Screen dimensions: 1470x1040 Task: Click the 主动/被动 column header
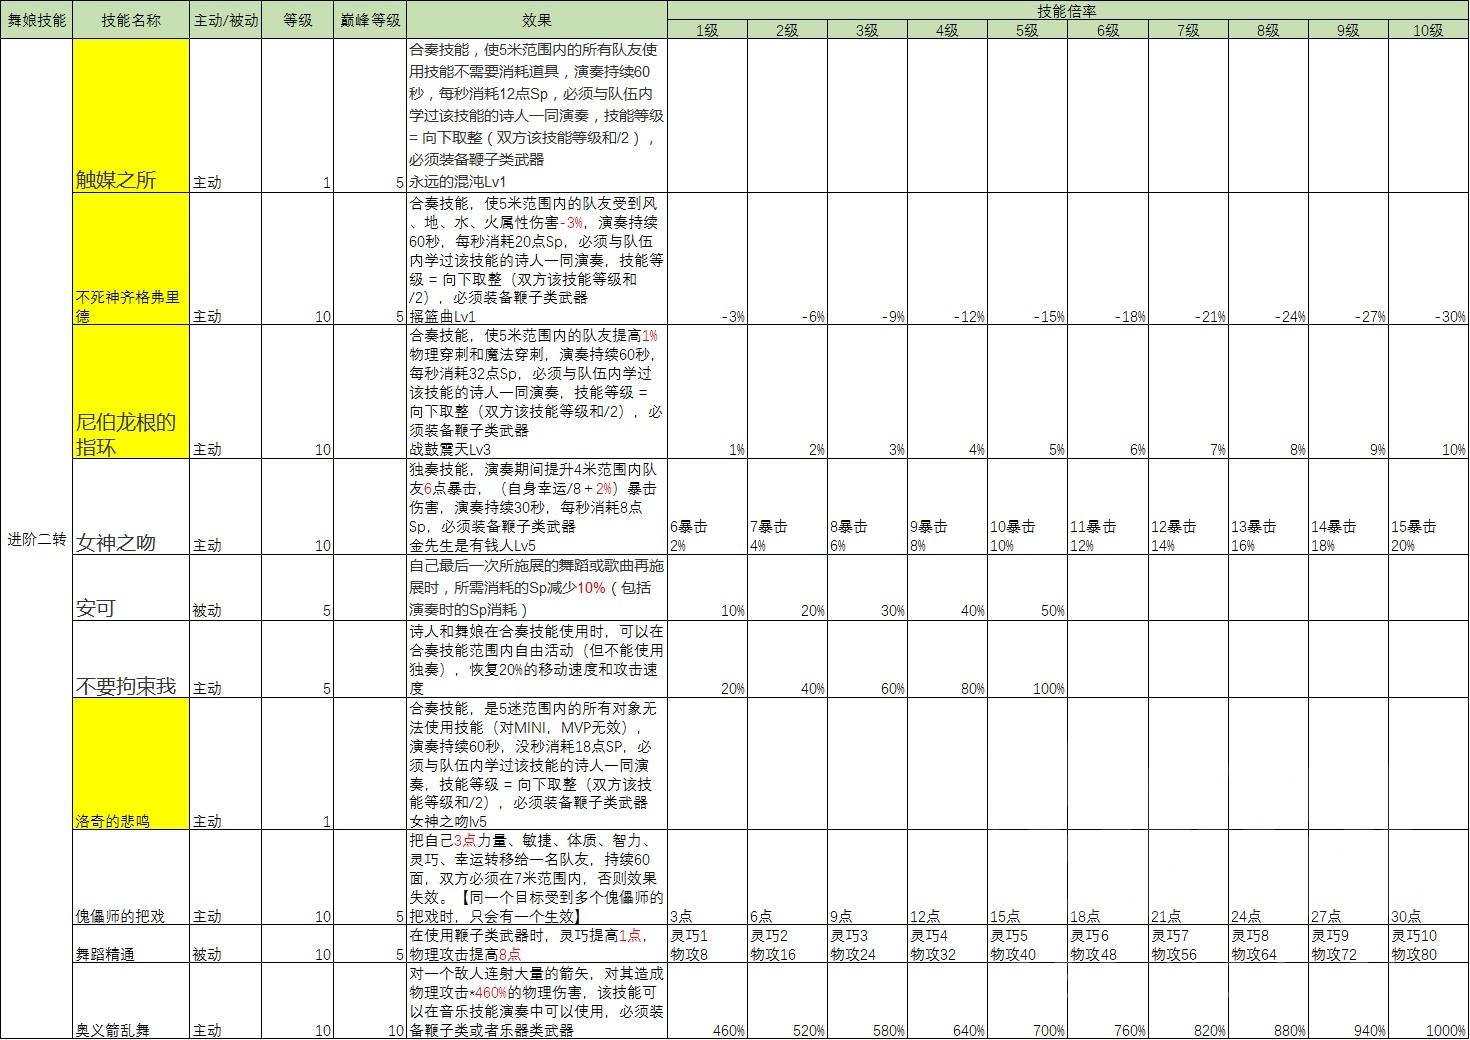tap(225, 20)
